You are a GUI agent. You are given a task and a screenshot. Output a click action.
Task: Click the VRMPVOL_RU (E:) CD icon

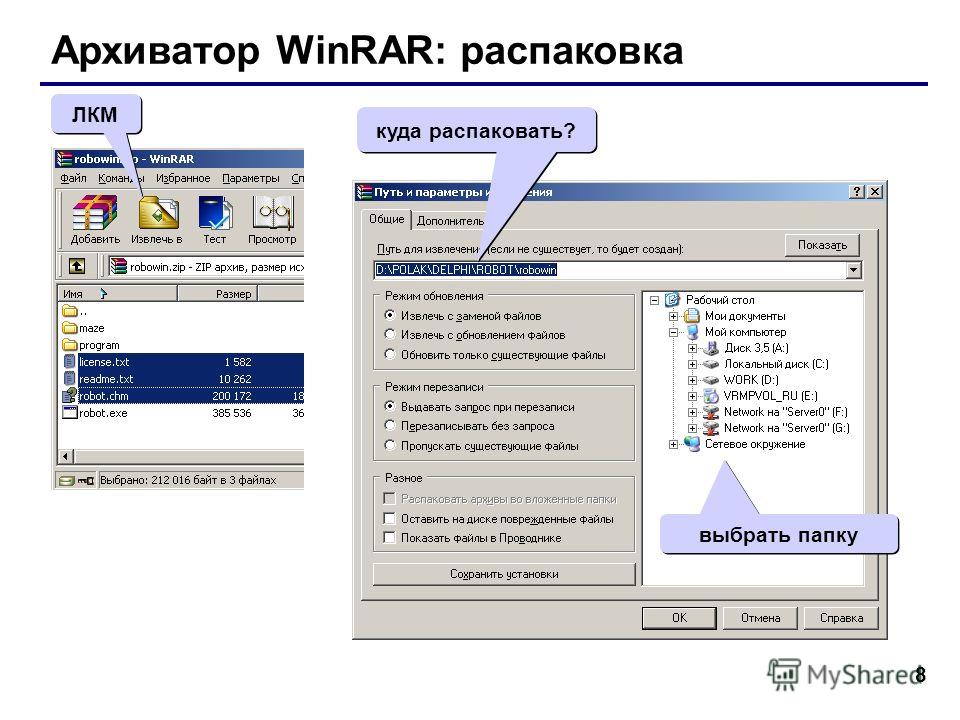click(x=711, y=396)
